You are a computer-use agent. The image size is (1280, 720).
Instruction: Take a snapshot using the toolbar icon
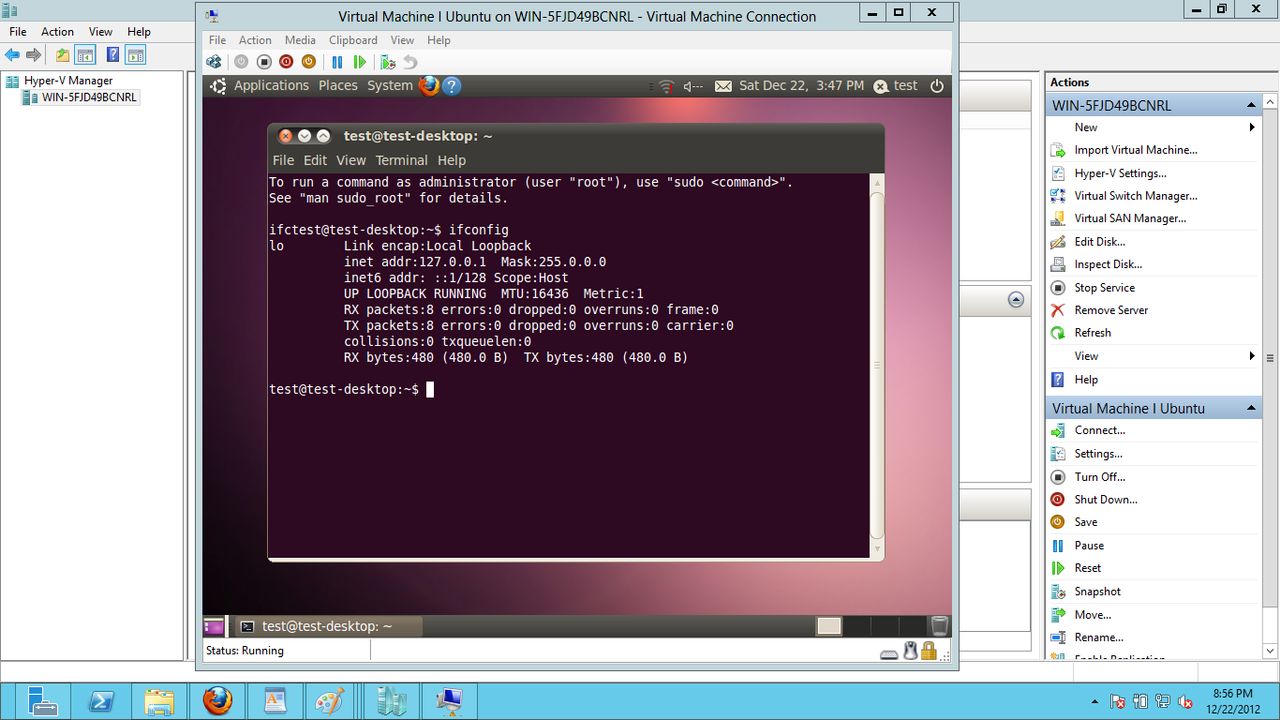coord(388,62)
